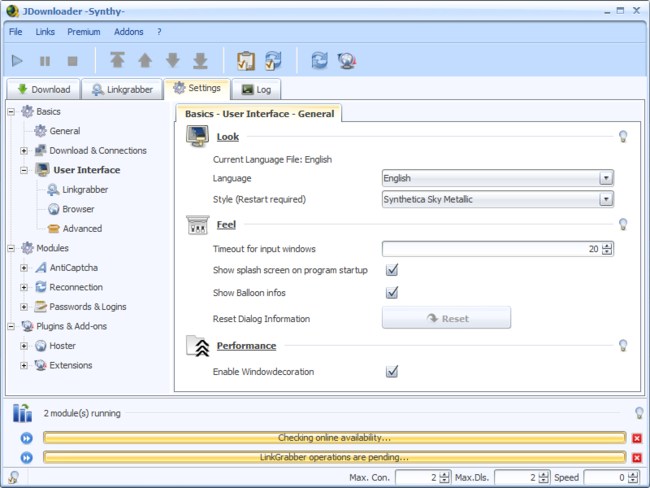Click the Max. Con. stepper arrows

point(444,478)
